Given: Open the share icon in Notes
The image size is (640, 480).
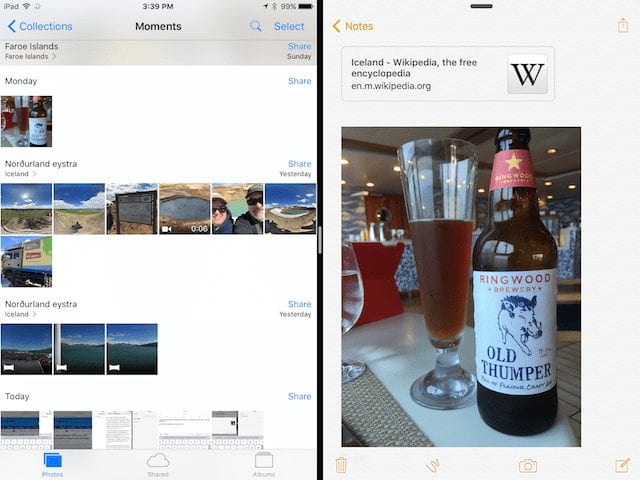Looking at the screenshot, I should [x=622, y=26].
